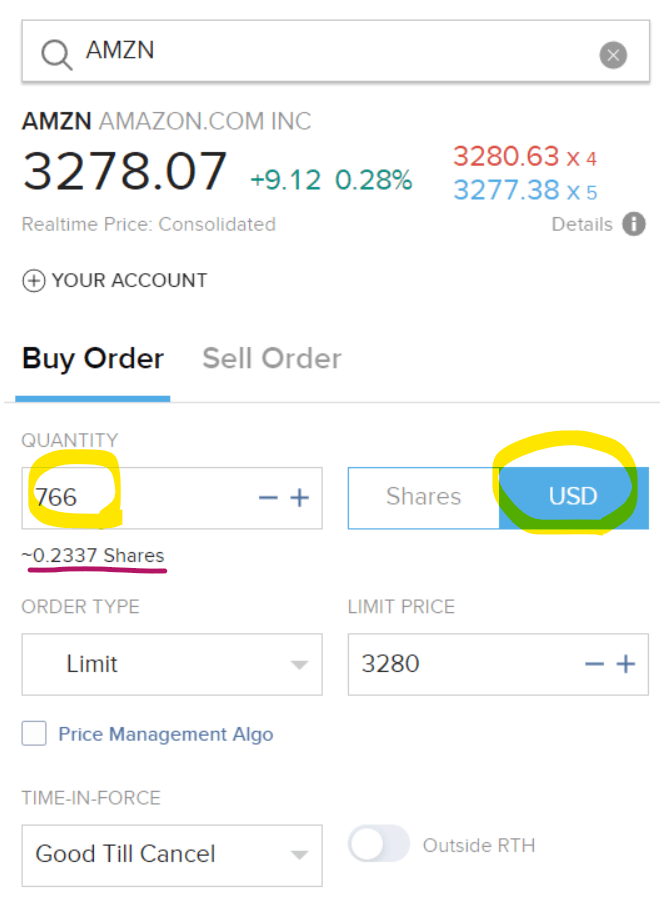Clear the AMZN search using the X icon
This screenshot has height=897, width=660.
[613, 55]
